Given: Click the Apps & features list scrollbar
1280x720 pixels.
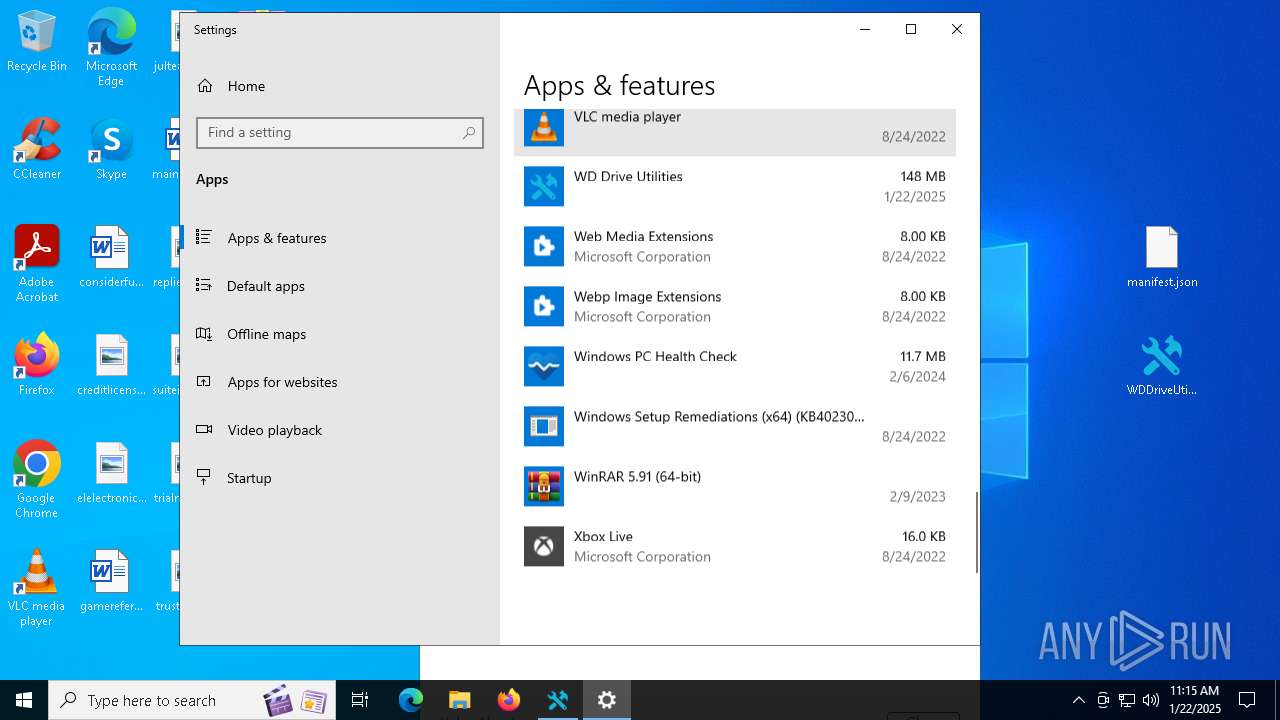Looking at the screenshot, I should 977,532.
